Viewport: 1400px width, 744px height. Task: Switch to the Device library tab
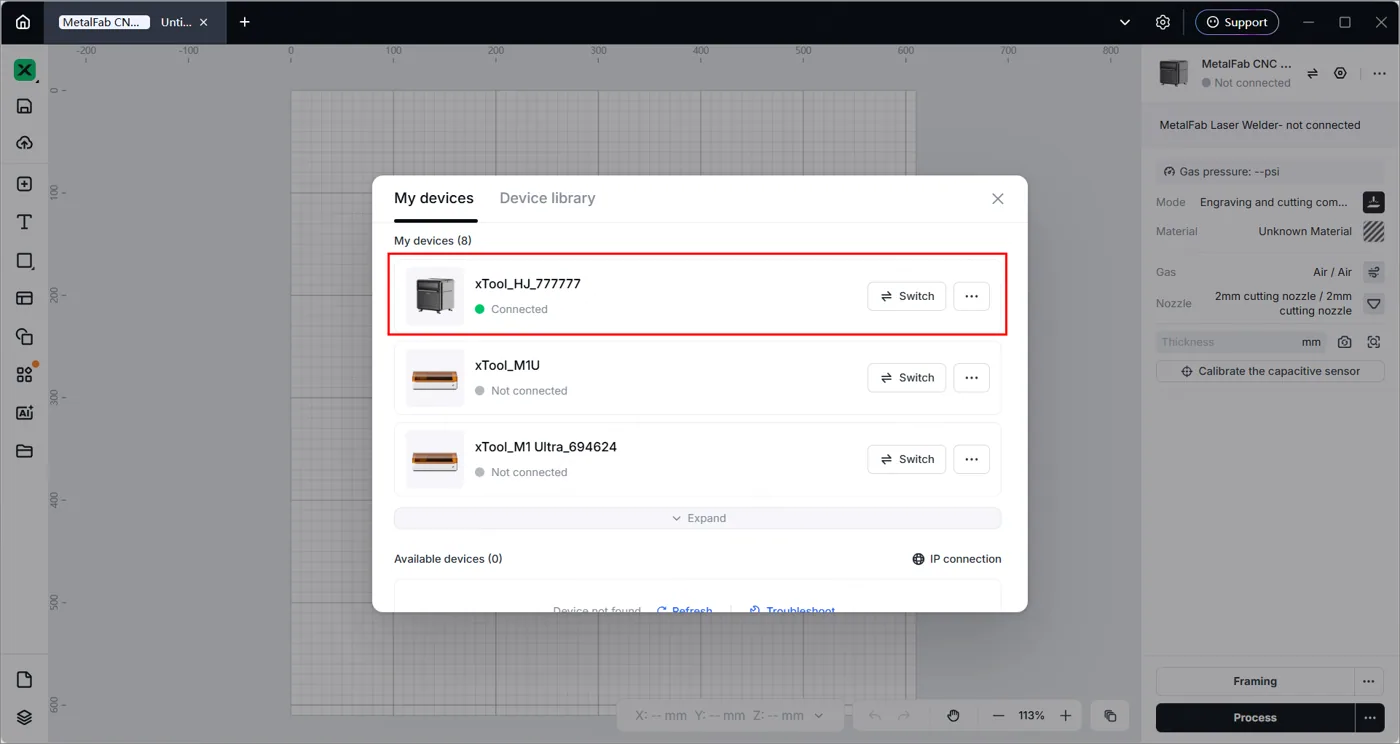pyautogui.click(x=547, y=198)
